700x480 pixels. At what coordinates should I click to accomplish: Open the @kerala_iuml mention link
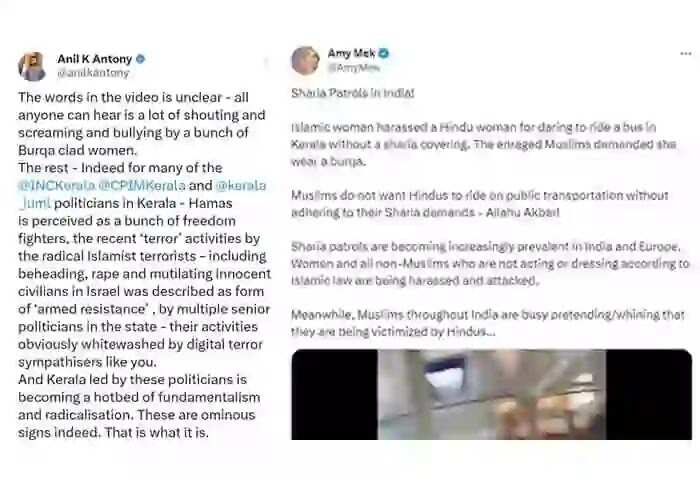[142, 194]
